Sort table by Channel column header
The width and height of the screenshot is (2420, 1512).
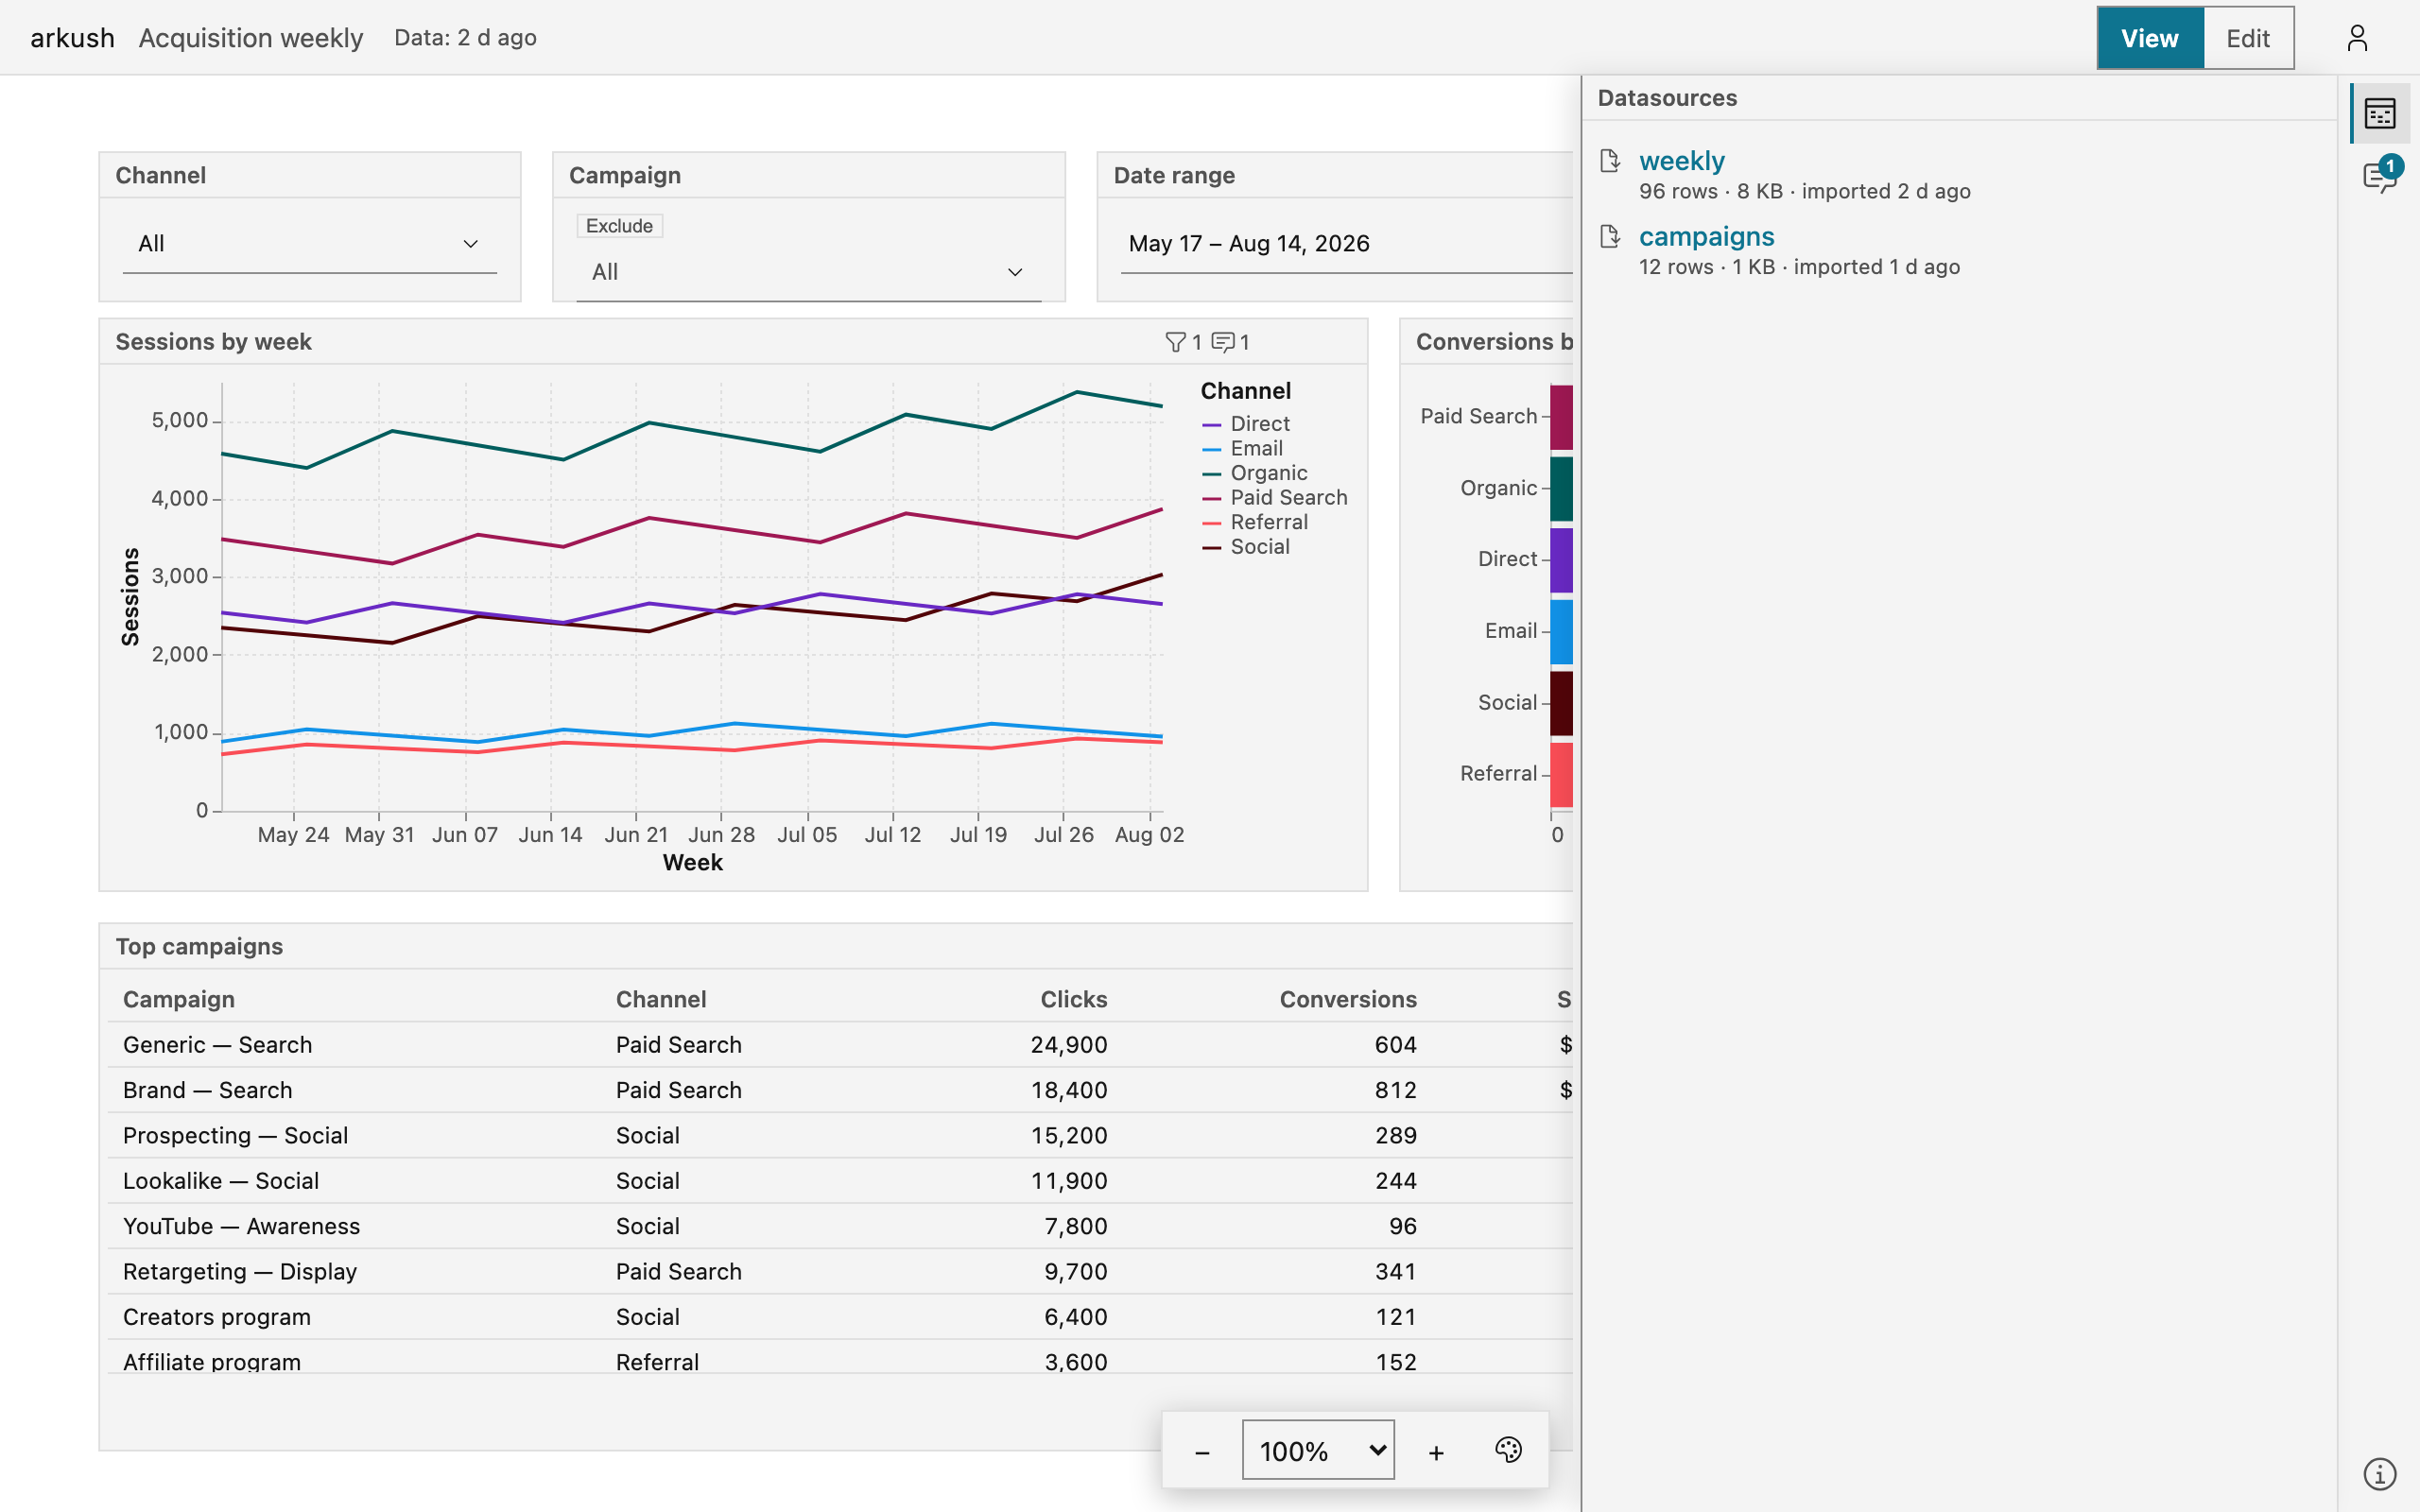(x=661, y=999)
